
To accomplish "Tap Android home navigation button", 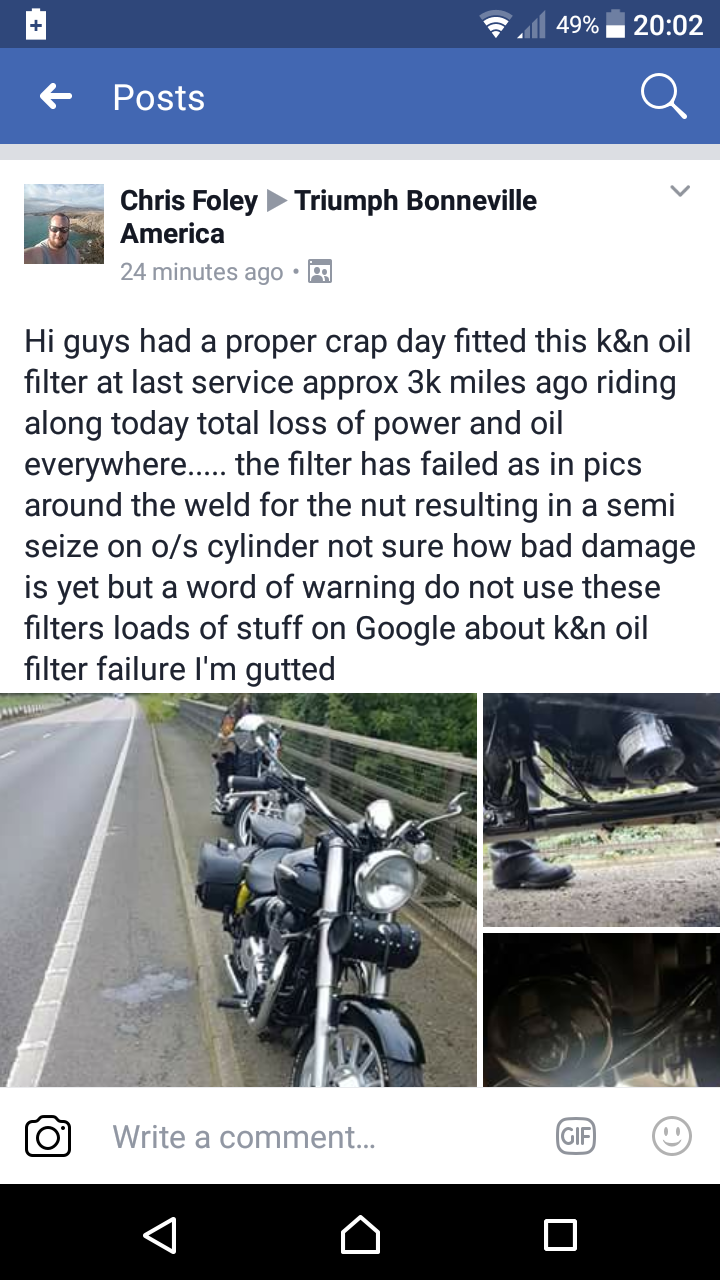I will tap(360, 1234).
